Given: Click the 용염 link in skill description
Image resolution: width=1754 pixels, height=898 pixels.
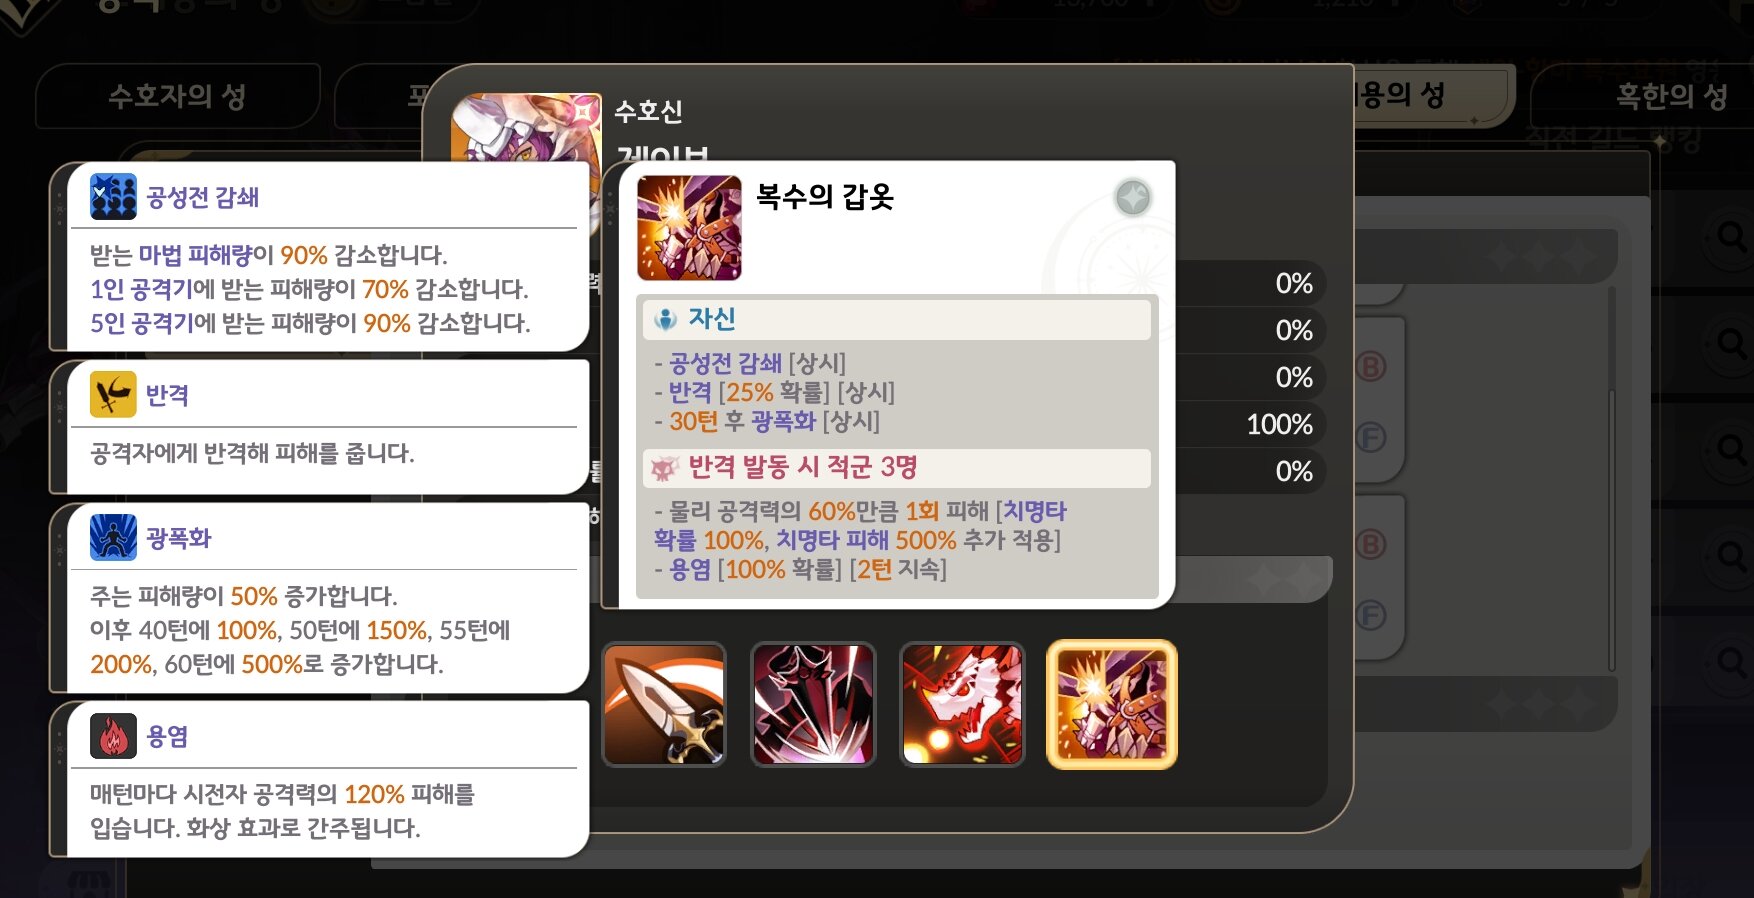Looking at the screenshot, I should coord(690,569).
